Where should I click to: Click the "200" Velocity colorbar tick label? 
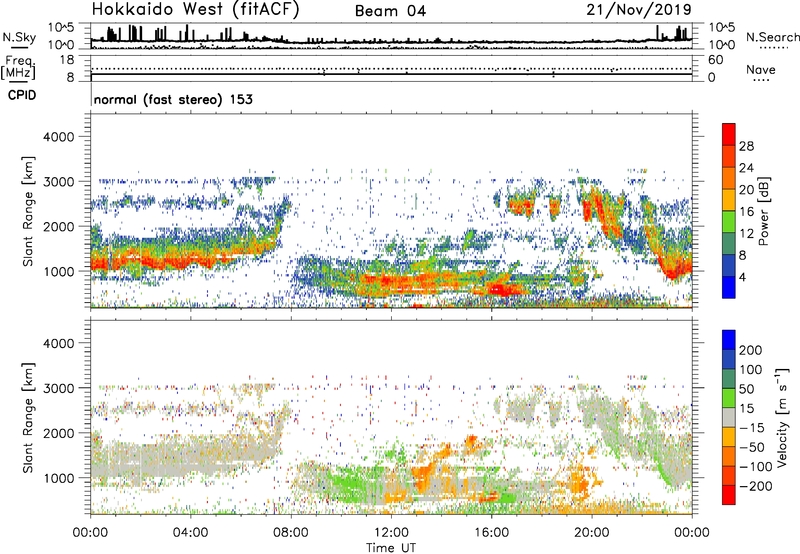[x=751, y=350]
